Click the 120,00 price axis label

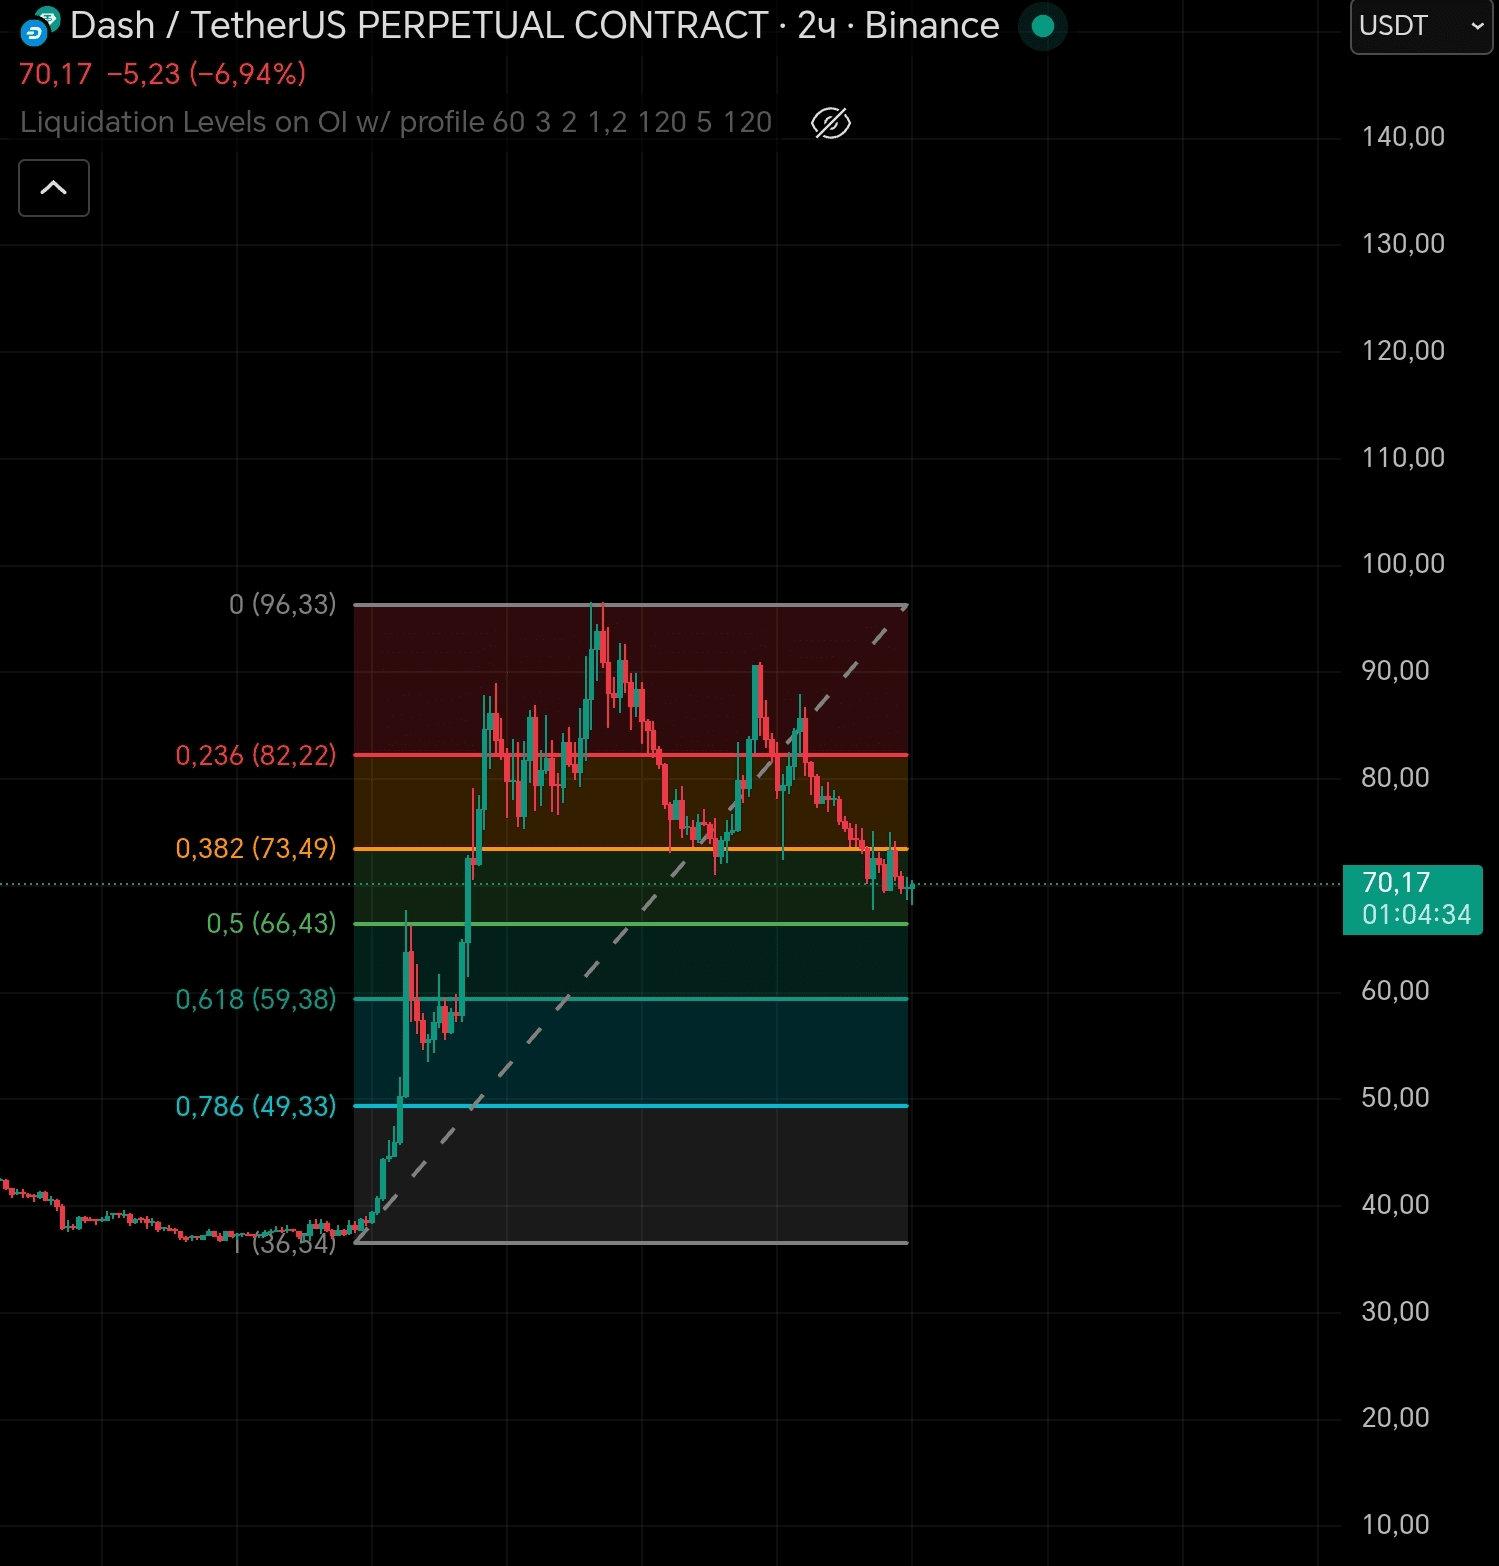coord(1403,351)
